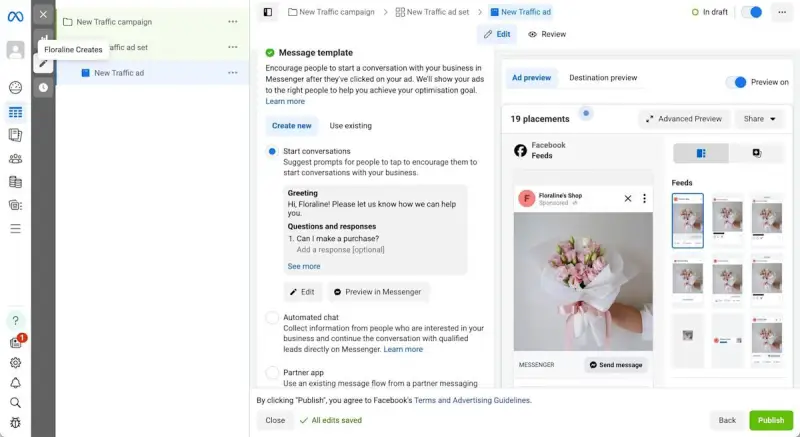Open the top-right more options ellipsis
This screenshot has width=800, height=437.
pos(782,12)
